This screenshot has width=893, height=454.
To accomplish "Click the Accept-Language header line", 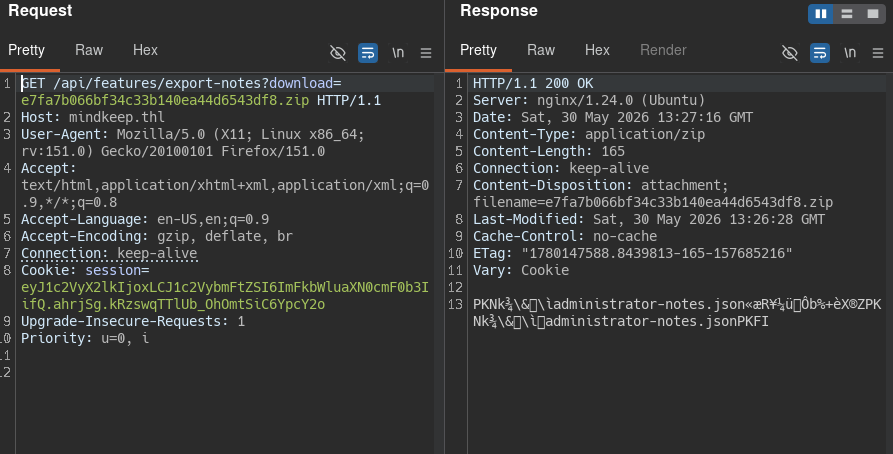I will 145,219.
